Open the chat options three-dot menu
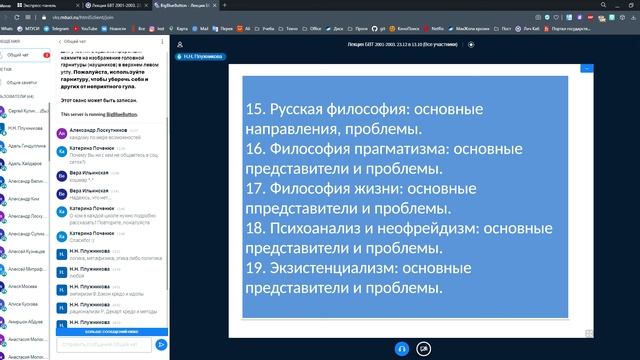This screenshot has height=360, width=640. [x=162, y=42]
